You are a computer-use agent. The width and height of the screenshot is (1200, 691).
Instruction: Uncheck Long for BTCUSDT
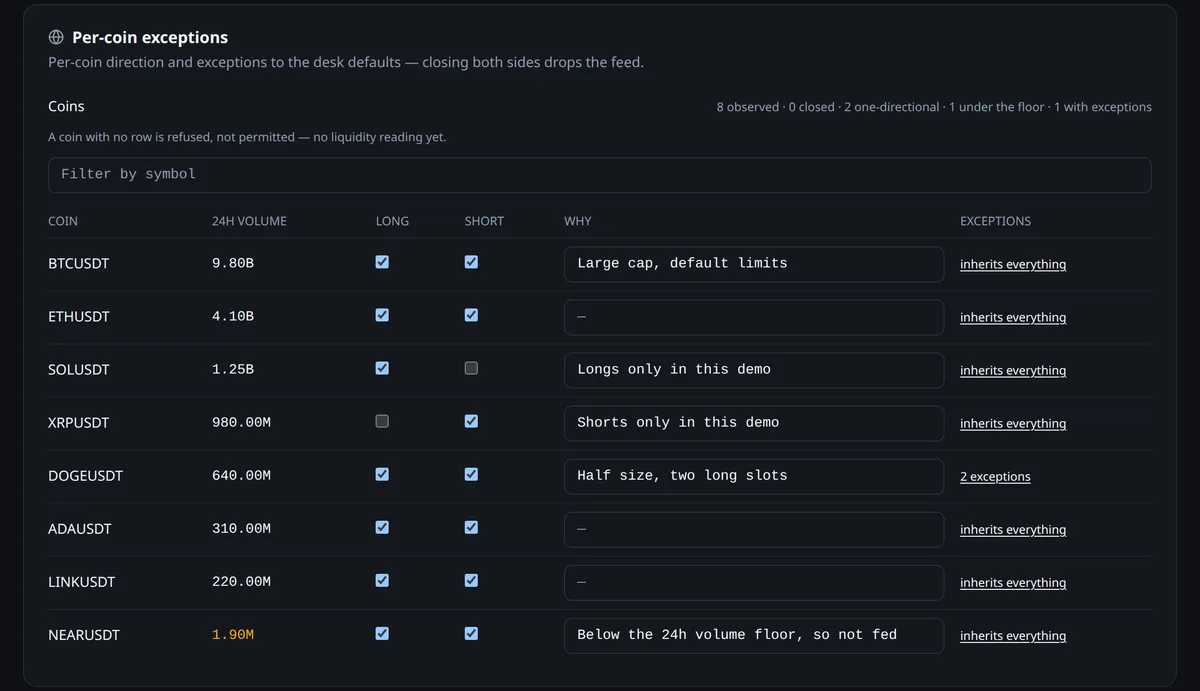click(382, 262)
